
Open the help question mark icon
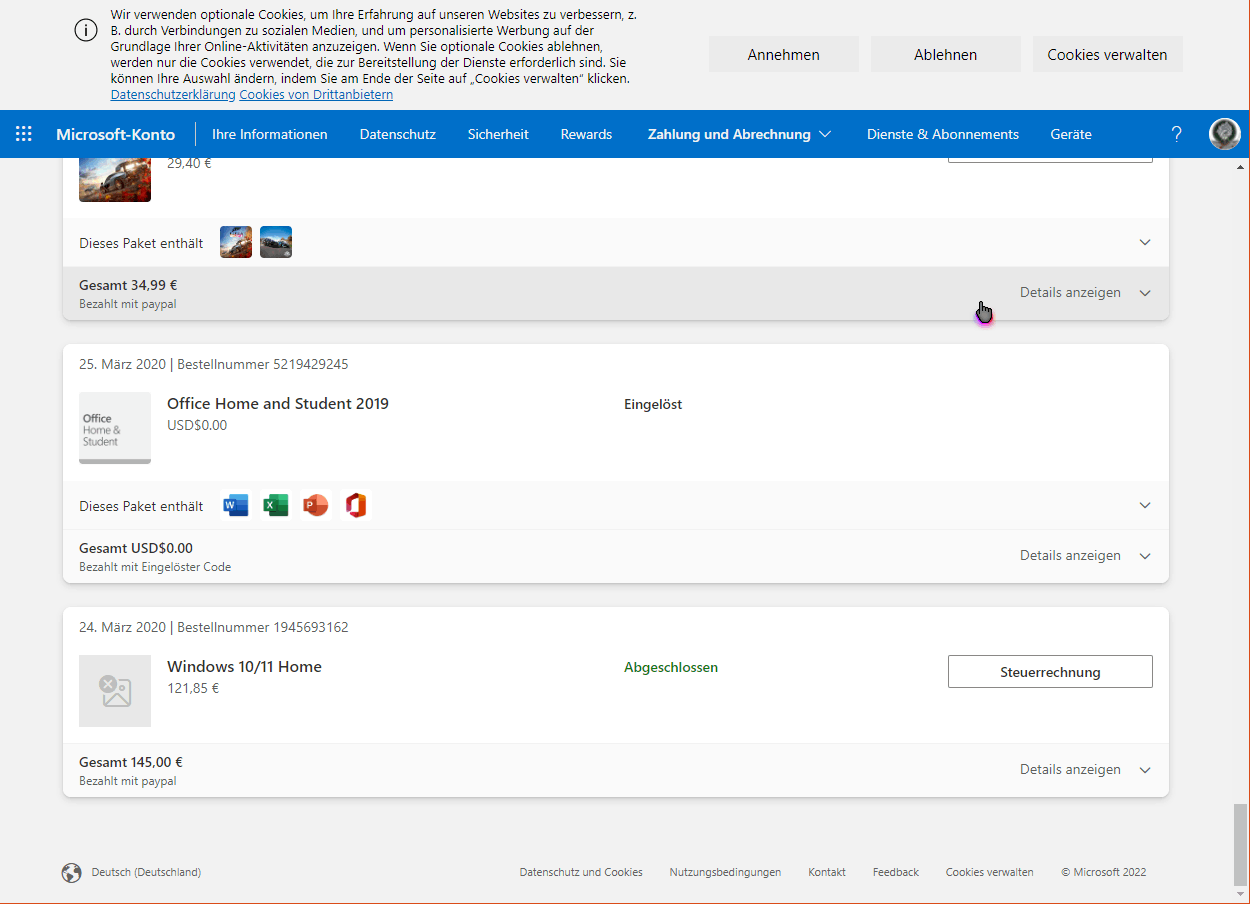[1177, 134]
